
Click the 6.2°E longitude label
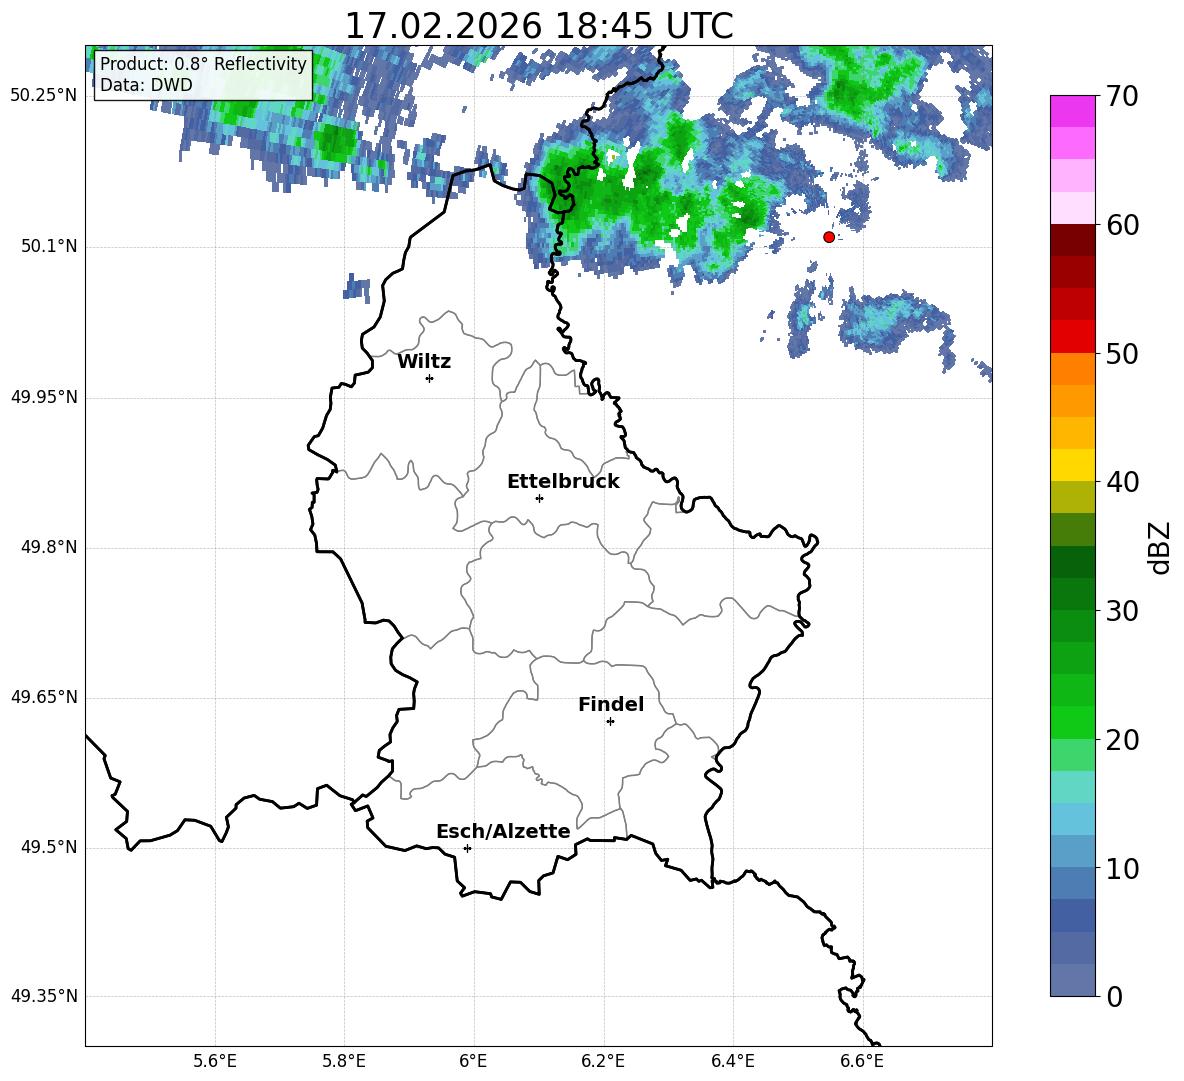[603, 1061]
